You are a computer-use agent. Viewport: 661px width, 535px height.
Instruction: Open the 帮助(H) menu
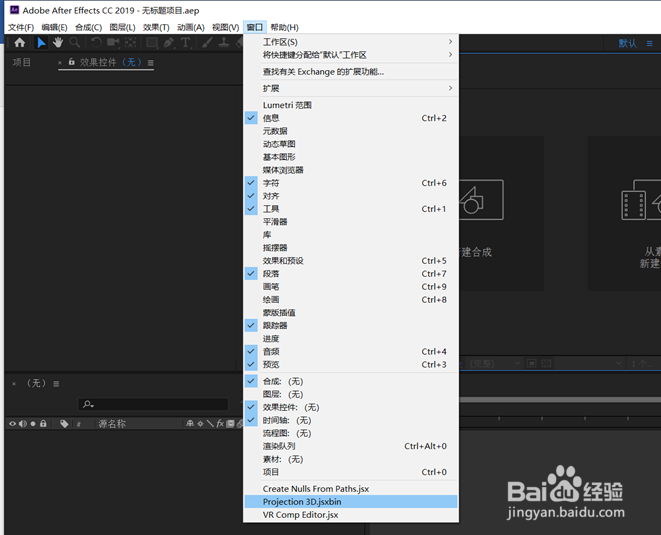point(285,27)
